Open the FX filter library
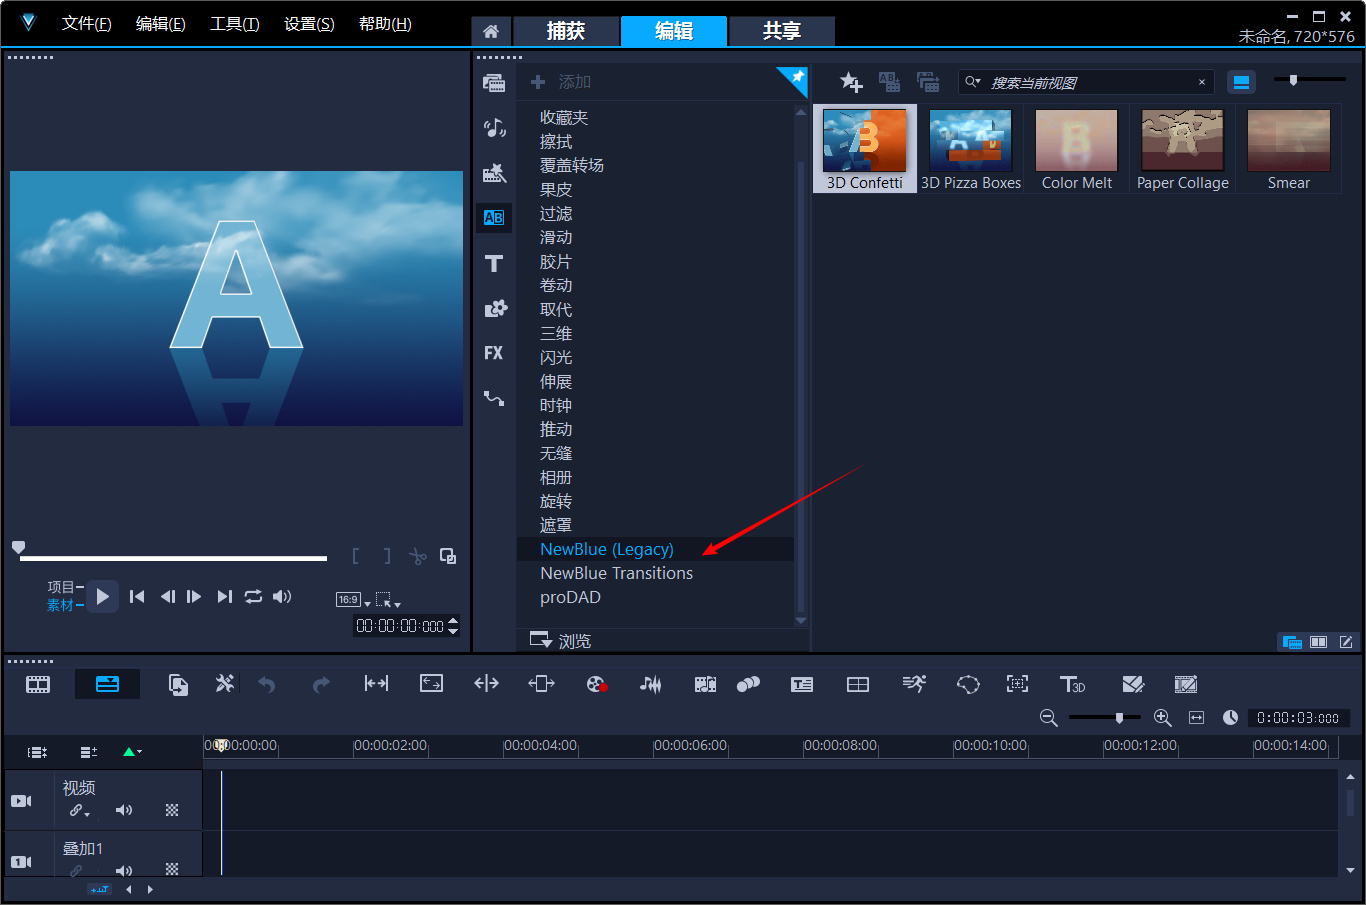Screen dimensions: 1366x905 click(494, 353)
